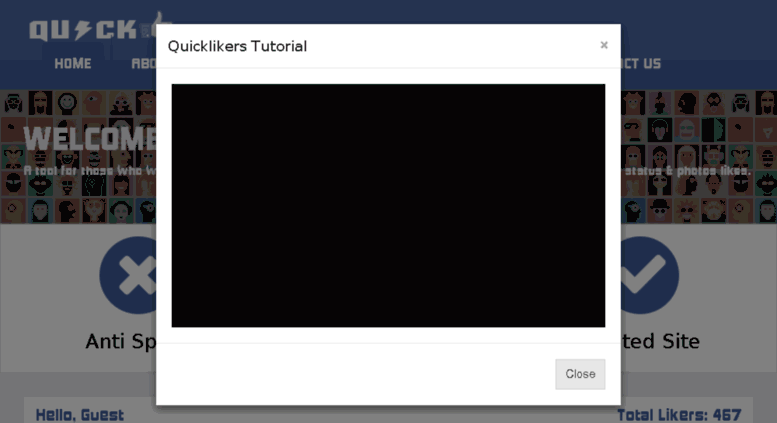The width and height of the screenshot is (777, 423).
Task: Select the spiky sun-shaped avatar
Action: (x=686, y=210)
